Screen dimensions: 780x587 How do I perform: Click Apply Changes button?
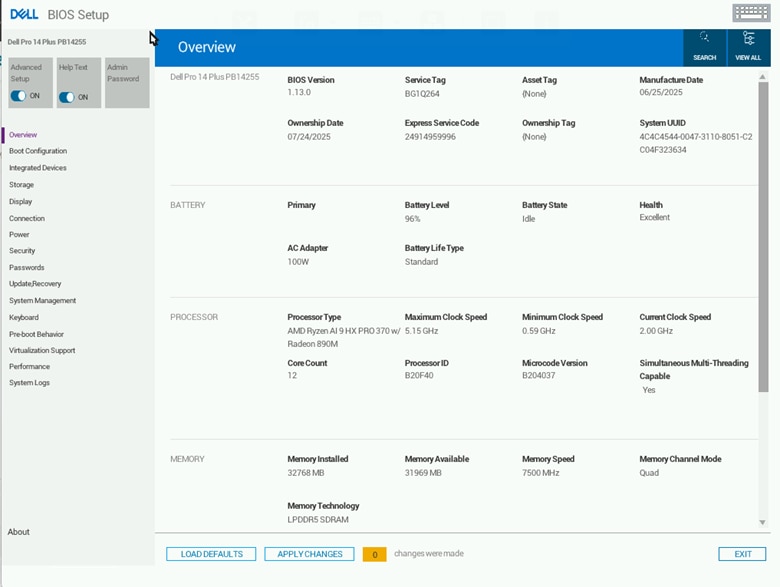[309, 554]
